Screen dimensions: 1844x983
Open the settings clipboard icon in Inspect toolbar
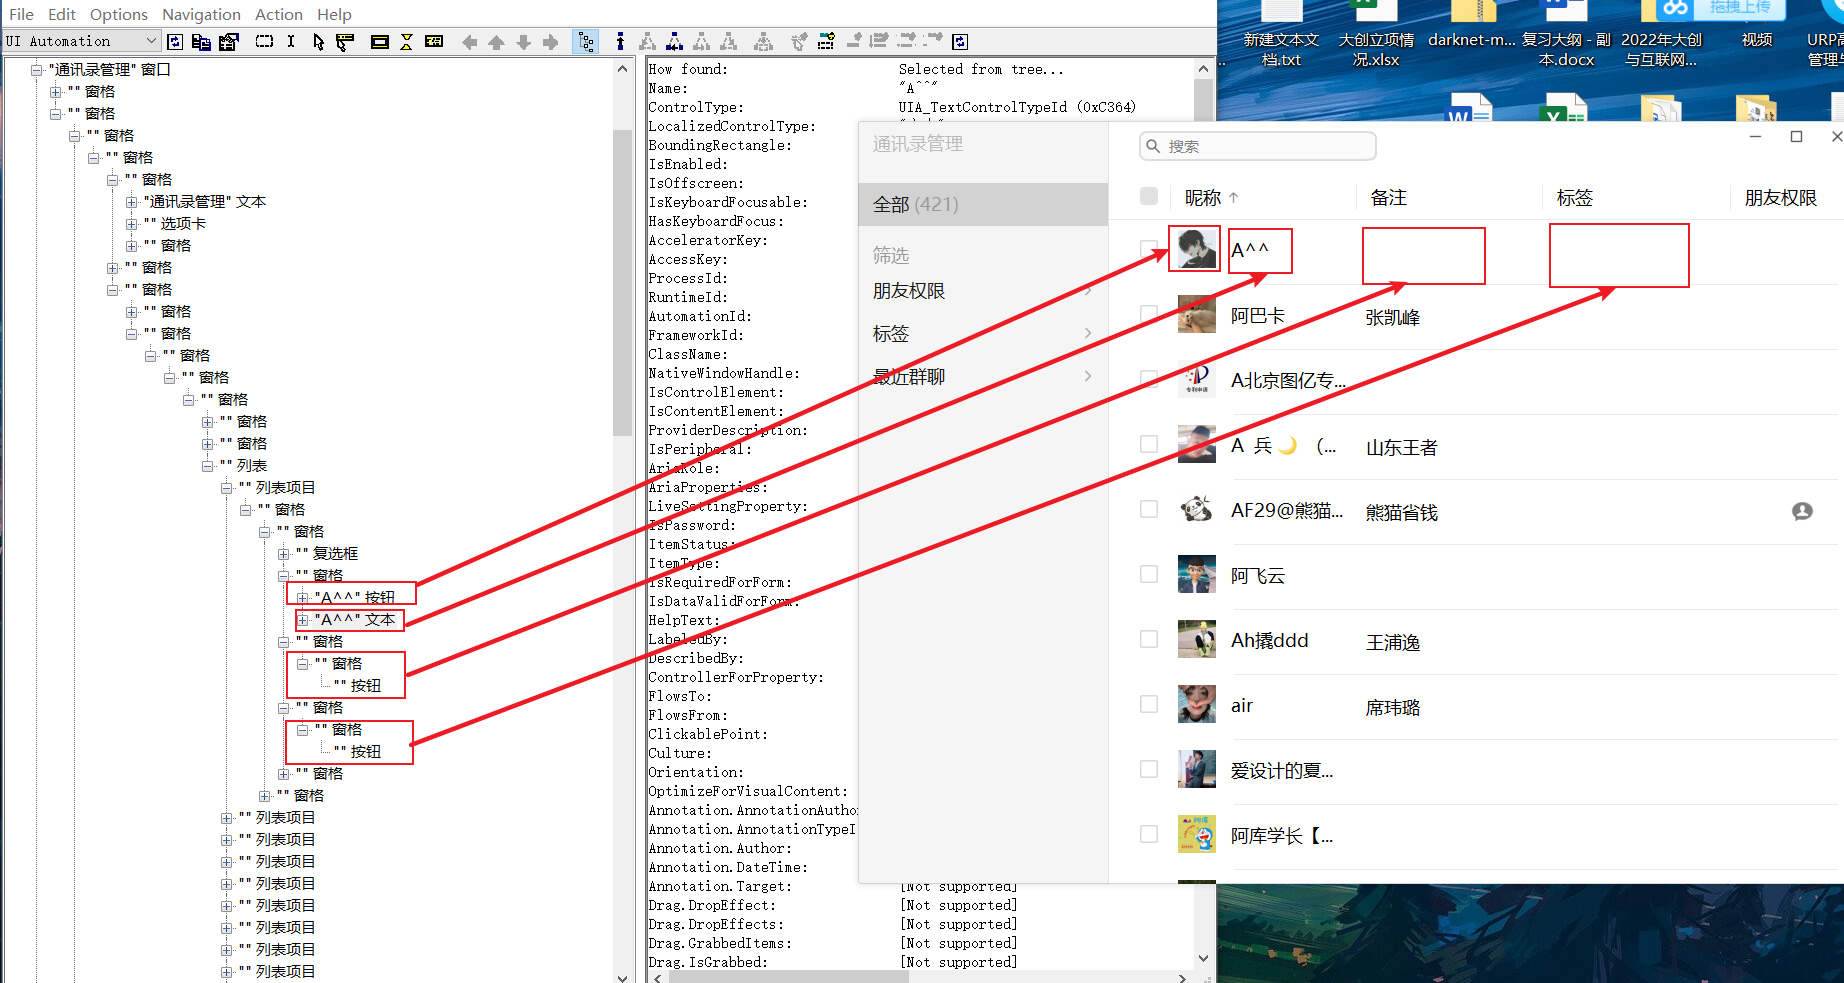click(229, 41)
